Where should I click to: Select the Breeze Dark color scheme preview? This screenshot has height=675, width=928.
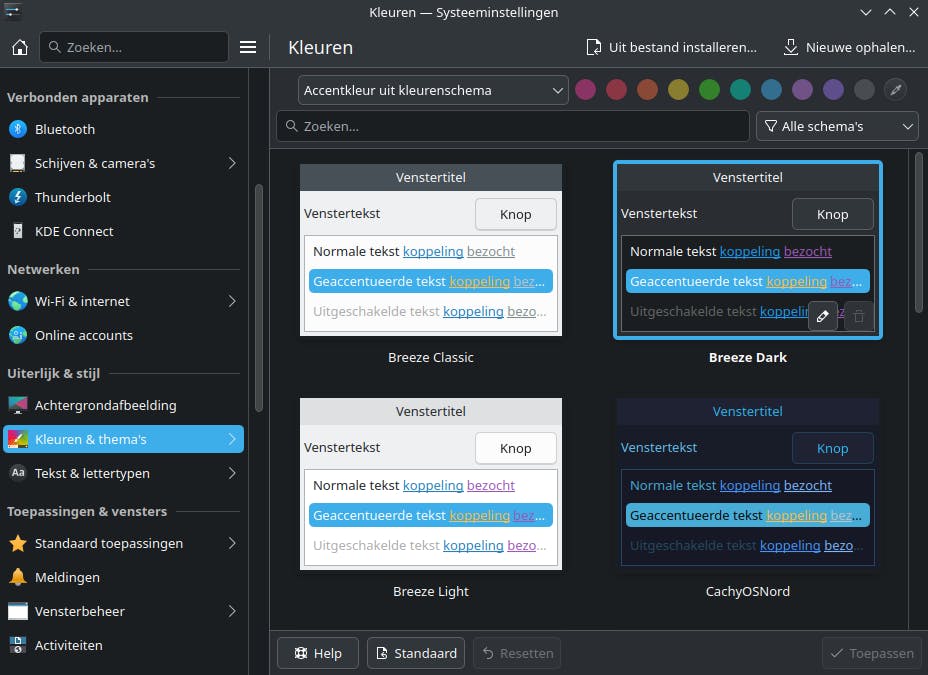pos(747,250)
